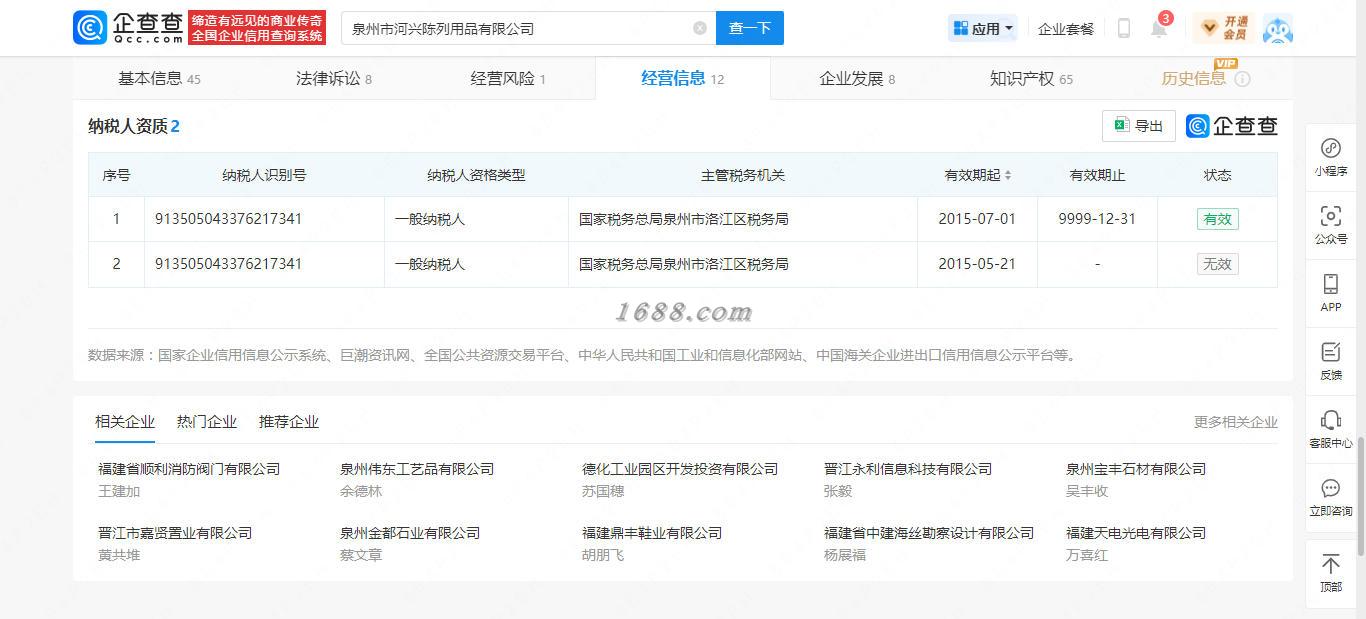Click the 2015-05-21 start date cell
The image size is (1366, 619).
977,264
